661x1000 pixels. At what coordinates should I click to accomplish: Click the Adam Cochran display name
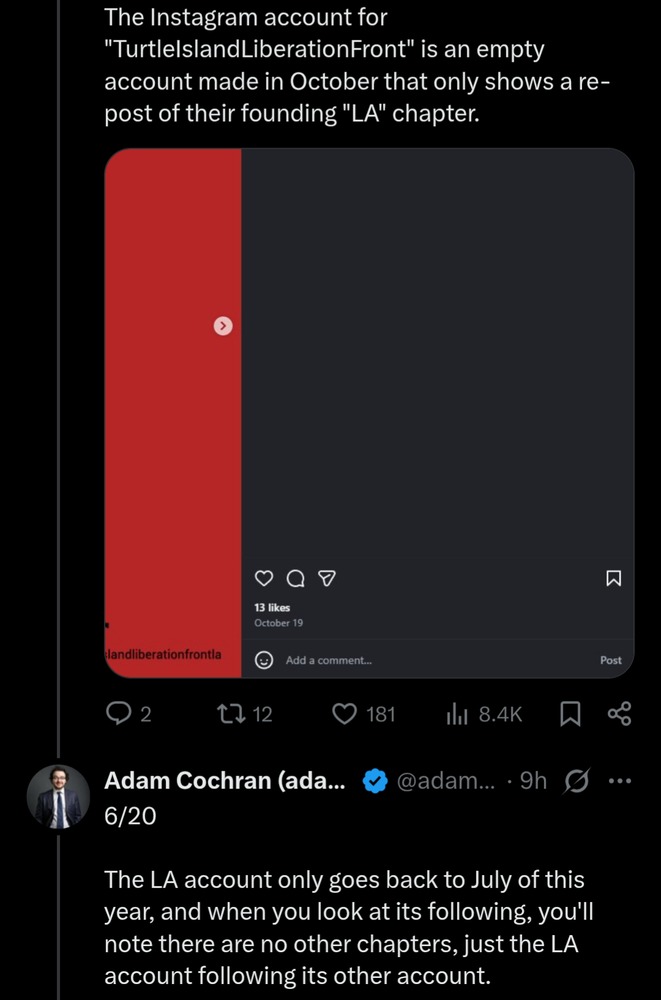[225, 781]
